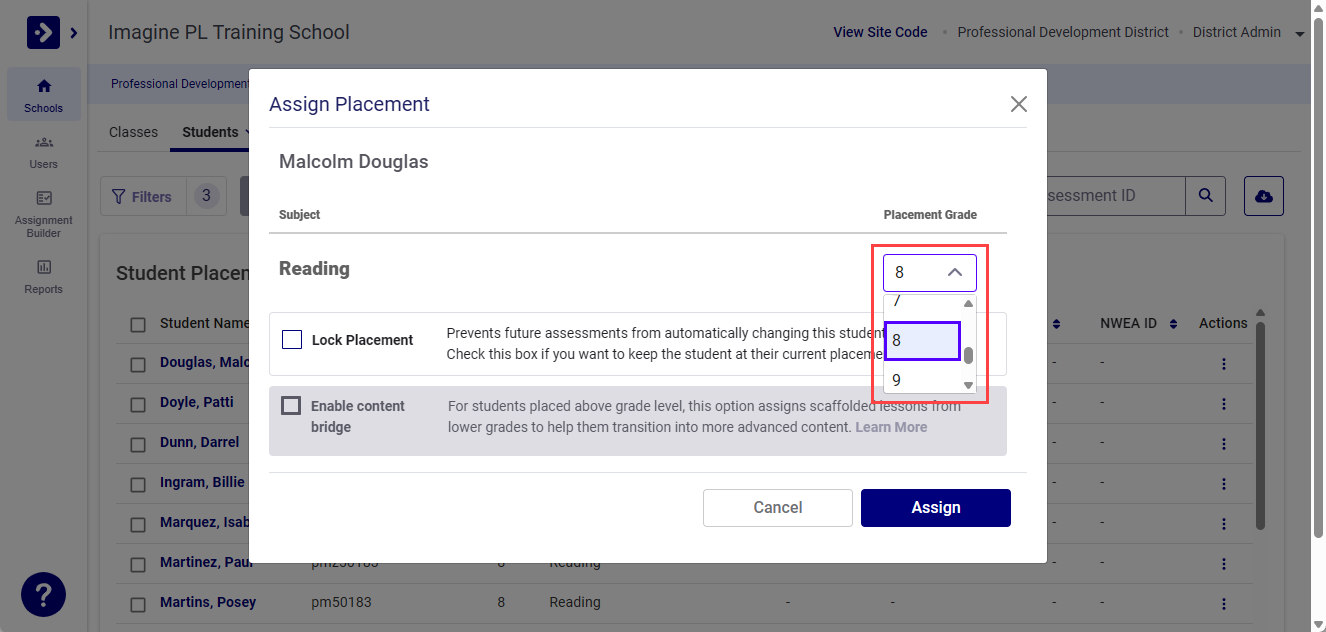Click Assign to confirm placement
This screenshot has height=632, width=1326.
tap(936, 508)
